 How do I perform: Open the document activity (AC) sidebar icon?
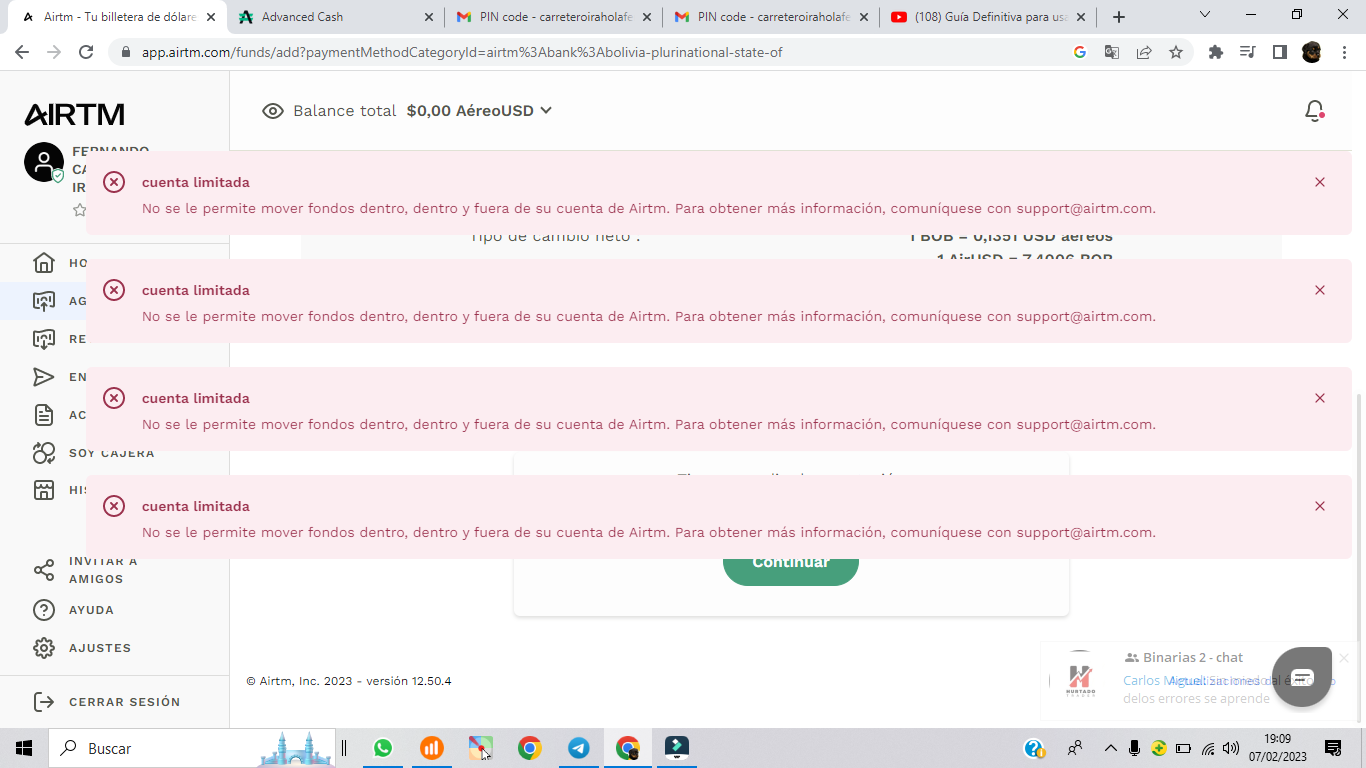click(44, 415)
